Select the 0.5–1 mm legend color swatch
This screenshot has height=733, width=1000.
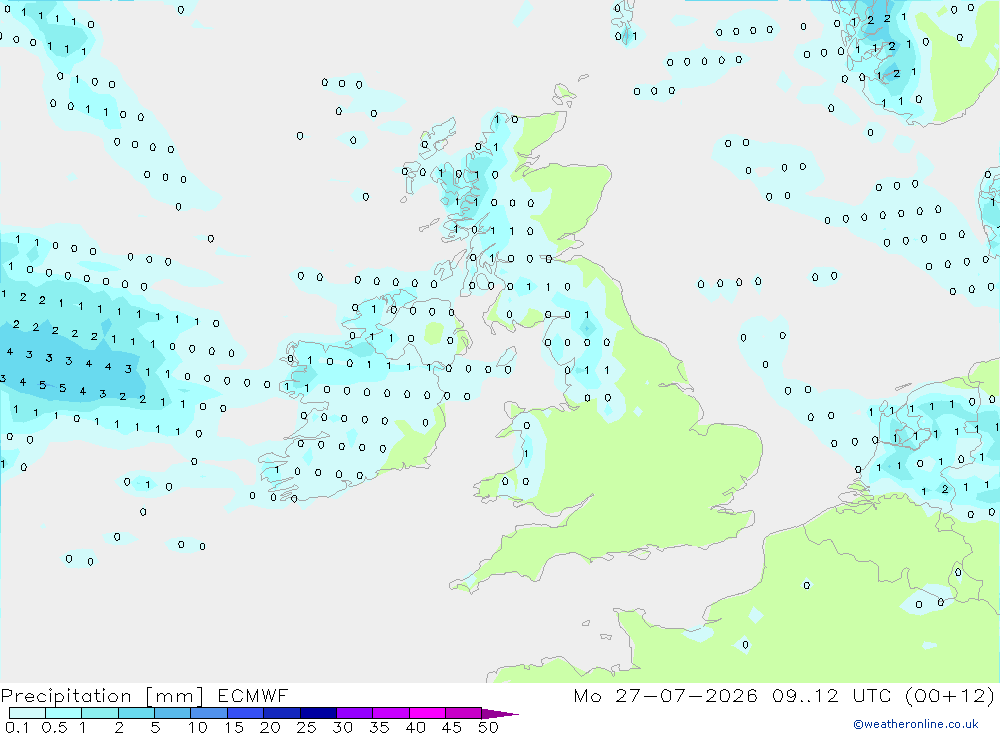coord(64,713)
